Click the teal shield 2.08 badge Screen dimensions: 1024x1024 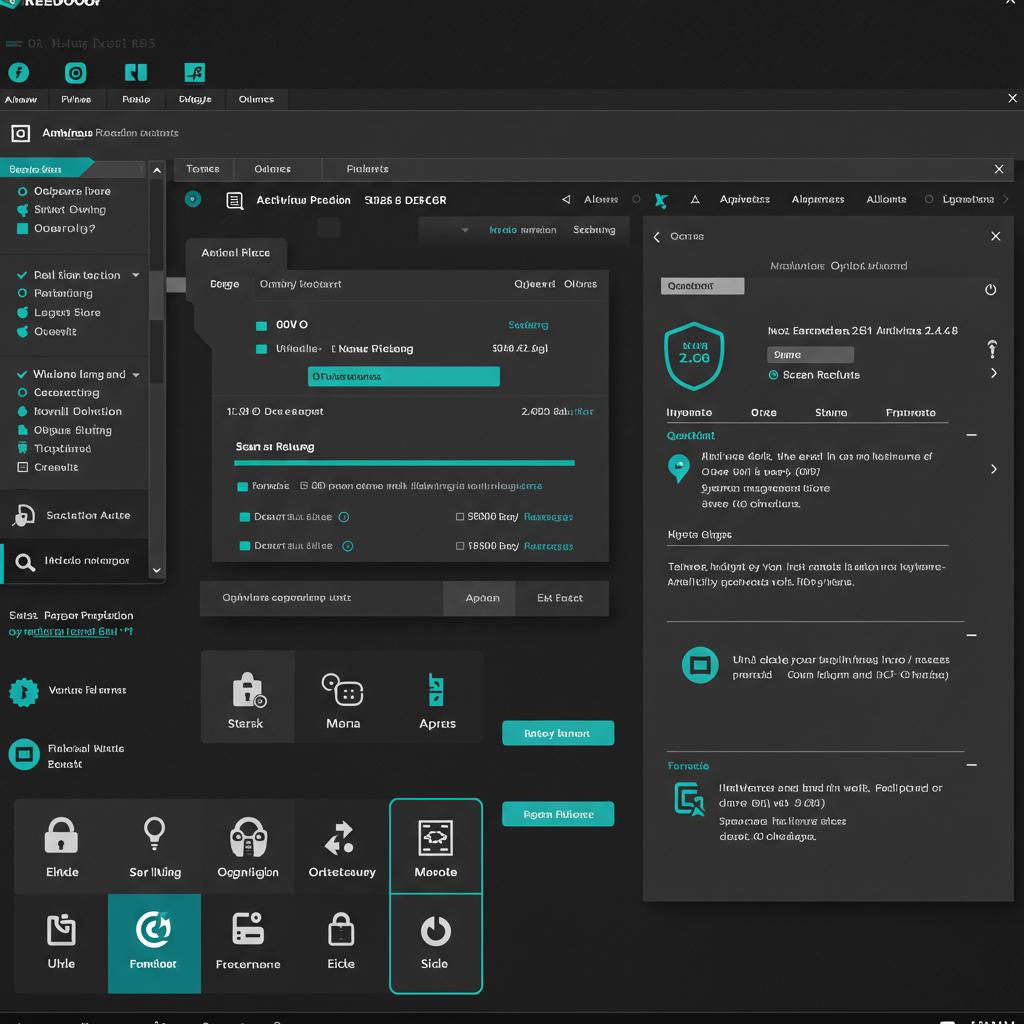[694, 355]
